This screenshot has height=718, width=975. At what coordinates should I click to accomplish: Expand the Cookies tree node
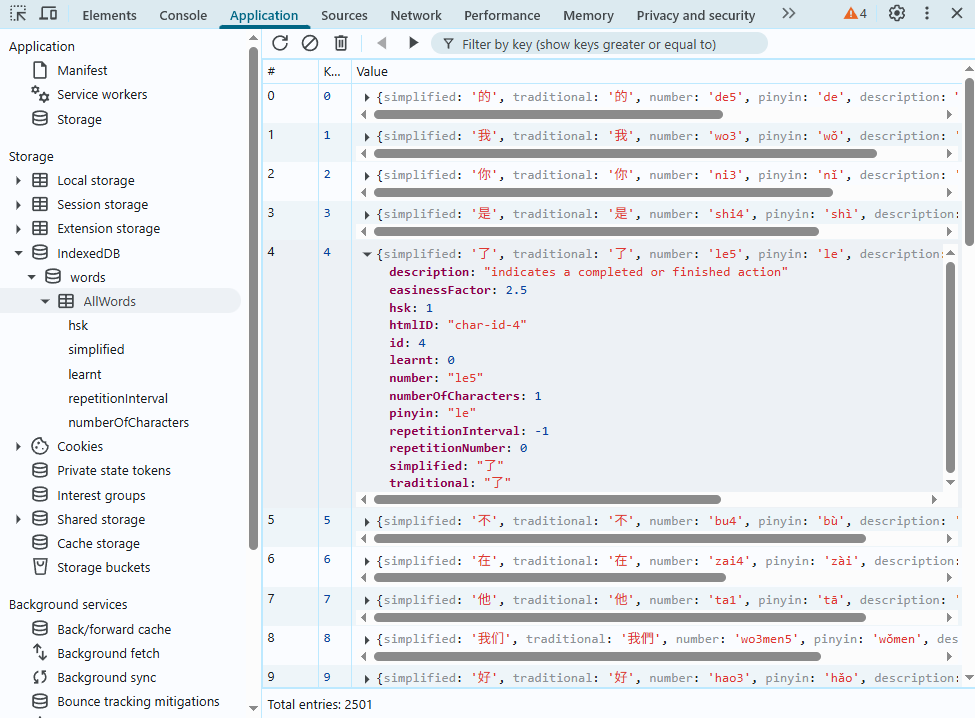point(18,447)
